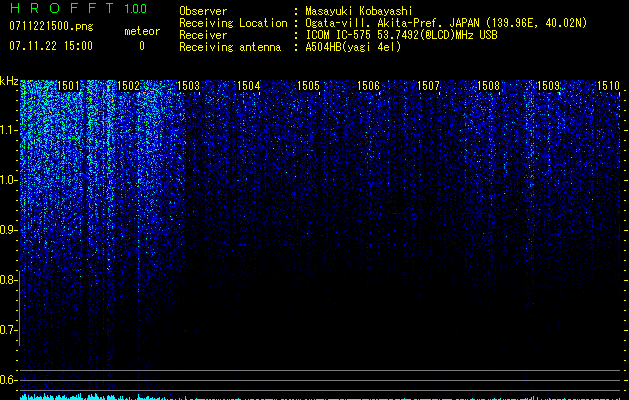Click the Receiving Location label
Screen dimensions: 629x400
pyautogui.click(x=233, y=23)
